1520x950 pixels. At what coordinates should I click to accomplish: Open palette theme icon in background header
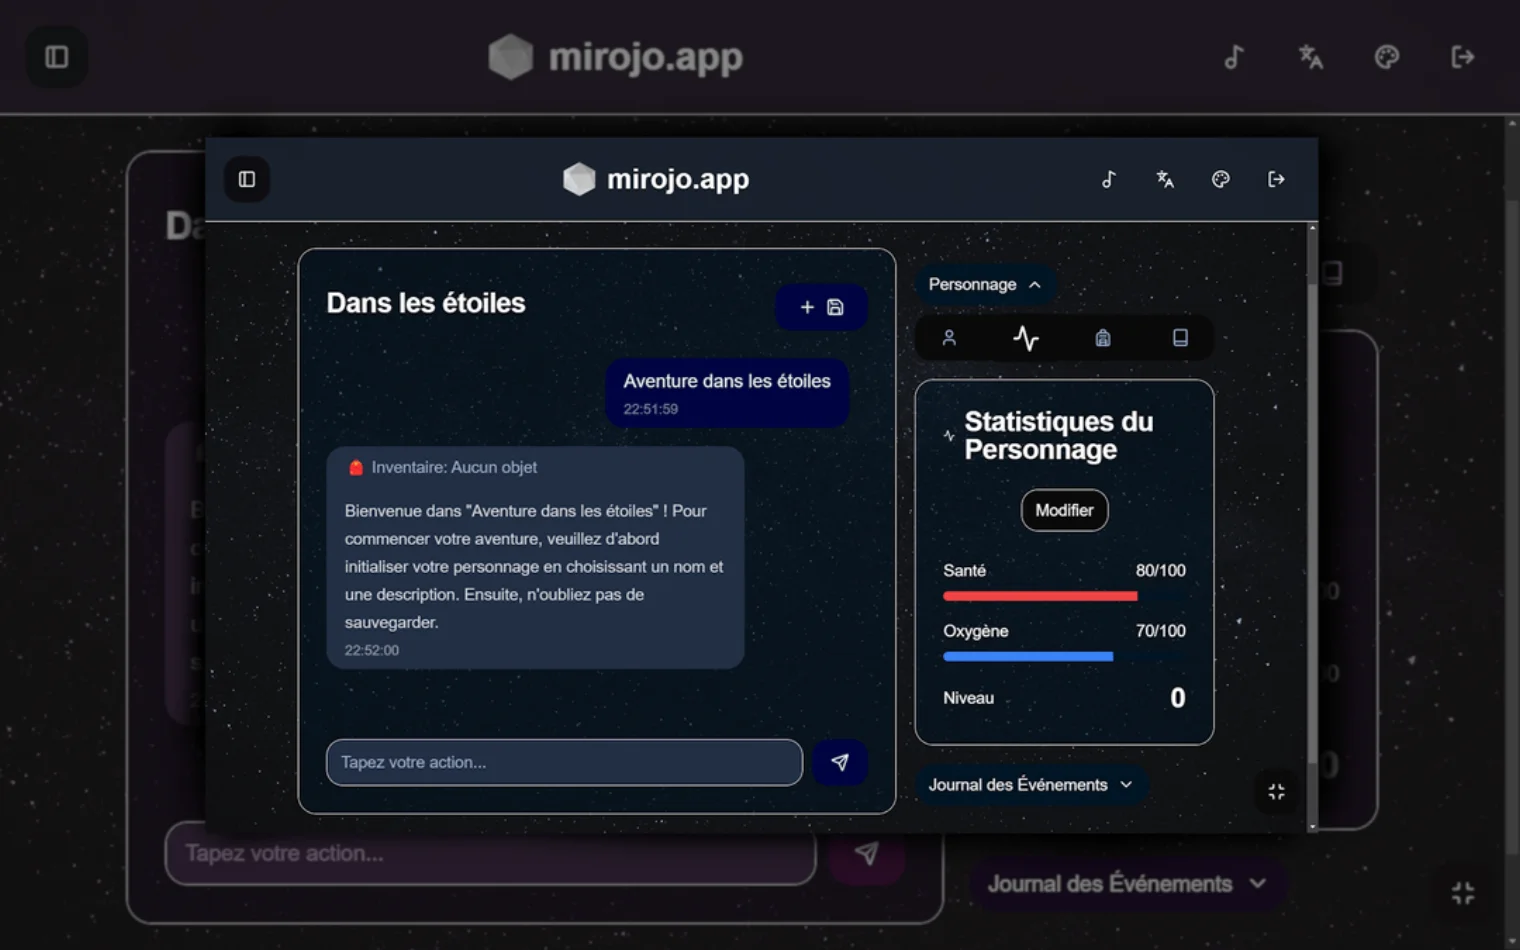[x=1387, y=57]
